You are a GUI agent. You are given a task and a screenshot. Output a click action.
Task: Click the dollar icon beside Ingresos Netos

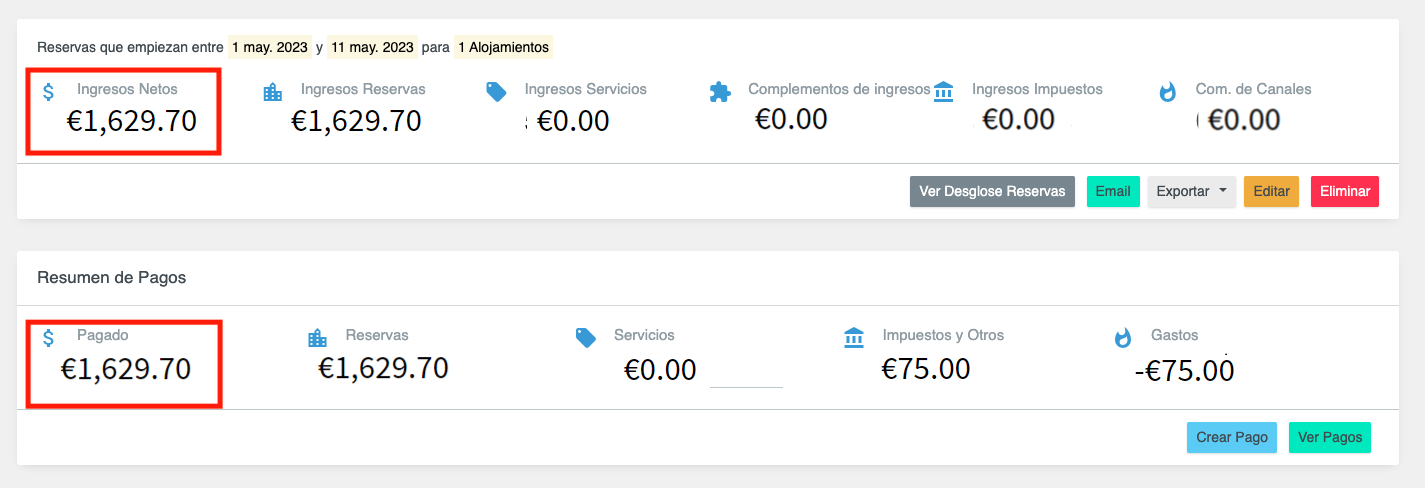[x=49, y=92]
